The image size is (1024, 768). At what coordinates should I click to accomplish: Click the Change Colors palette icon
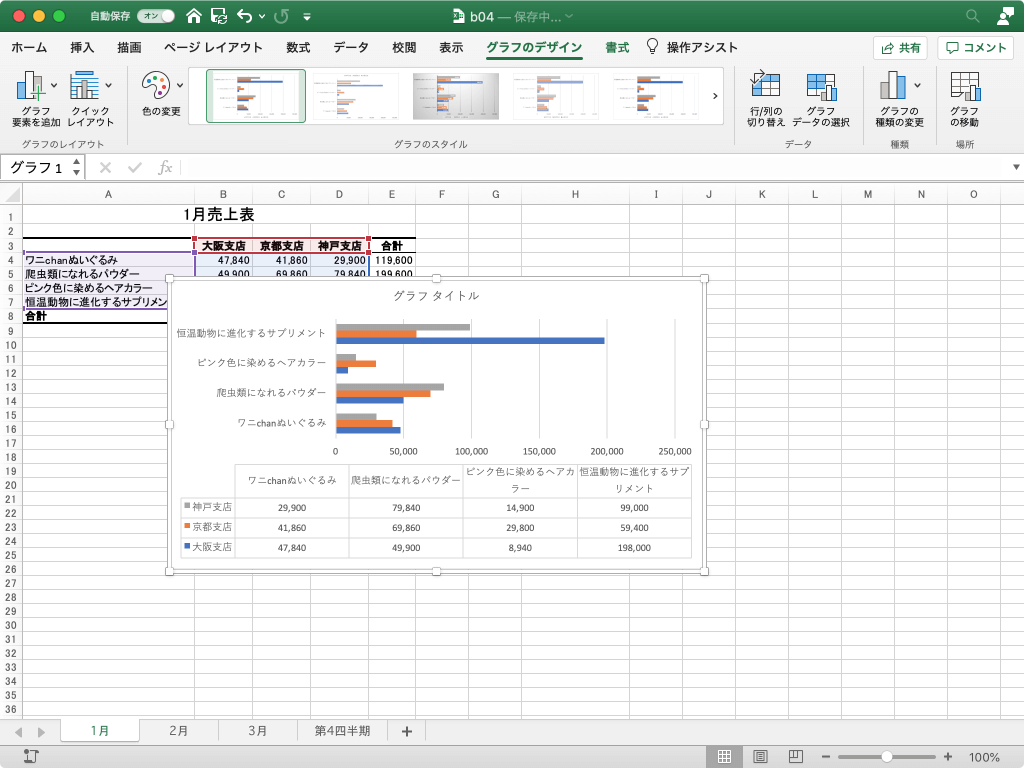156,86
